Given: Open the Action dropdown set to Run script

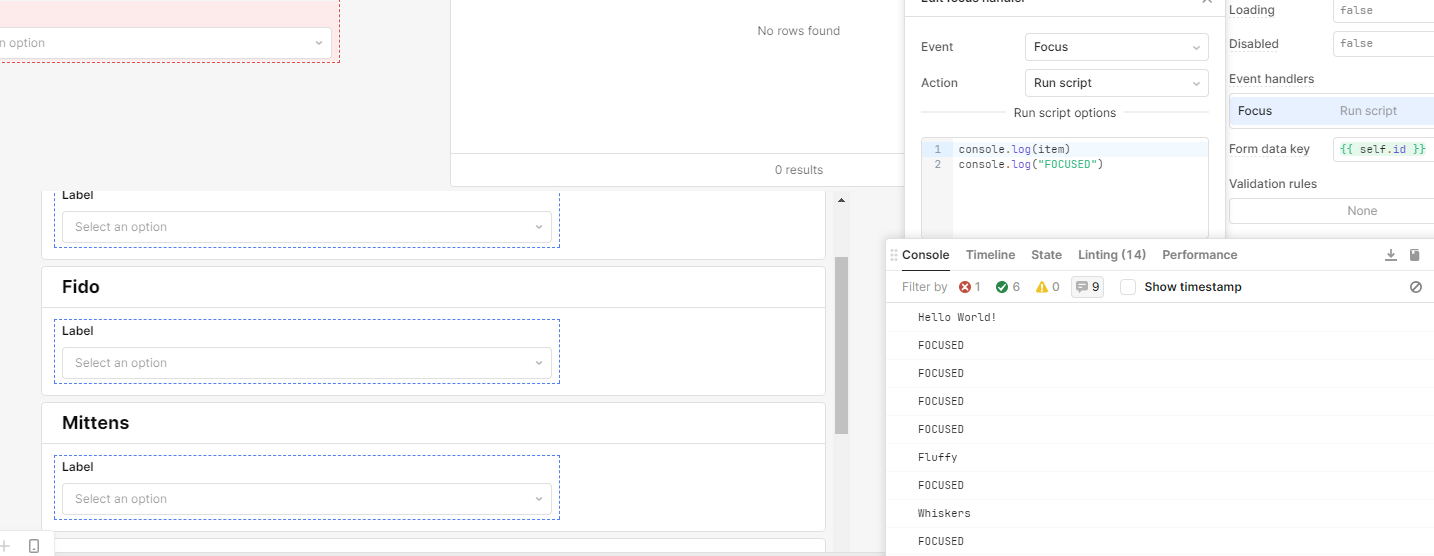Looking at the screenshot, I should coord(1116,83).
